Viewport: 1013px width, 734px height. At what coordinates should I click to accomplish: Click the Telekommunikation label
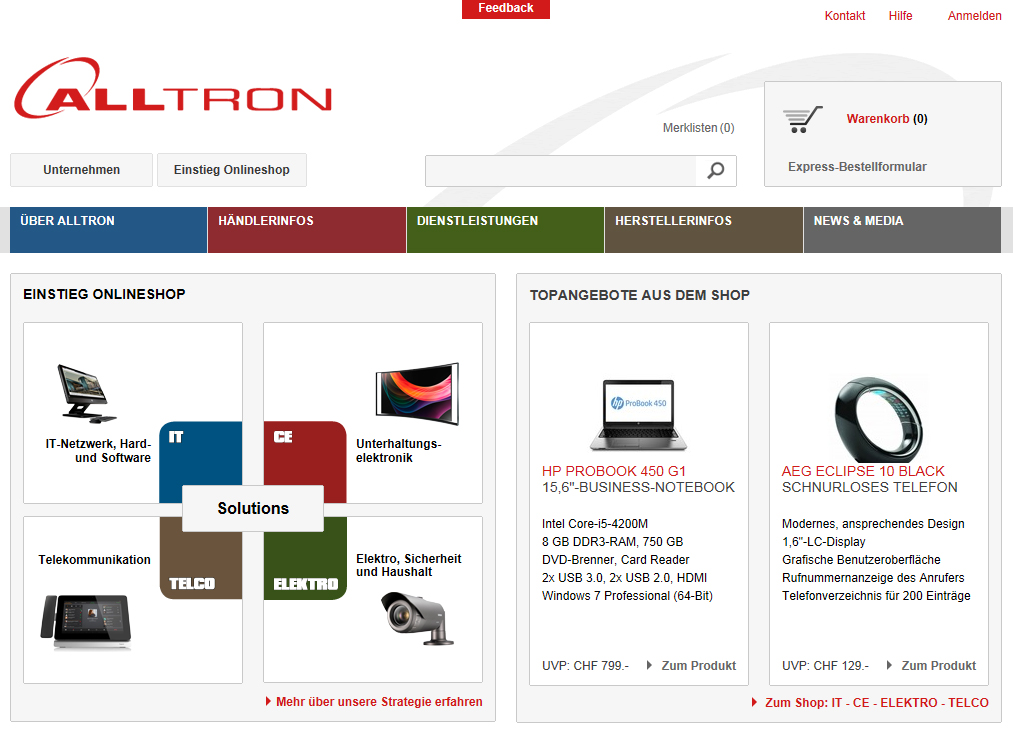[94, 560]
